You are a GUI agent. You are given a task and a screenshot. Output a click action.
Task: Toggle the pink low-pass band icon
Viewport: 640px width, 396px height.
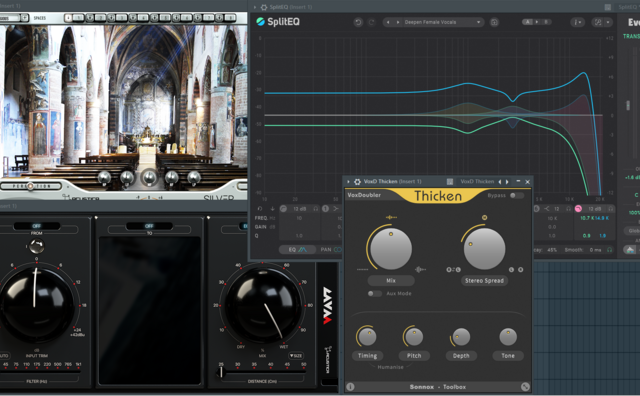(578, 209)
